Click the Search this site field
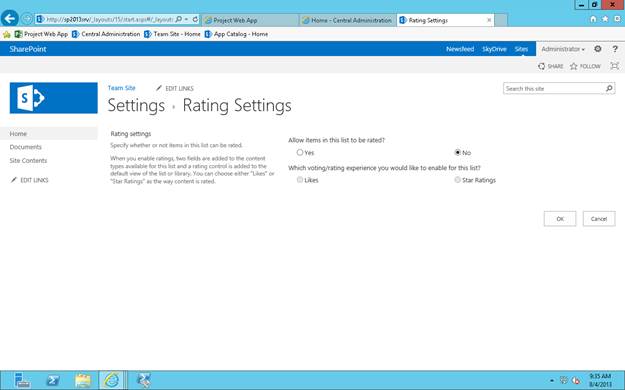Viewport: 625px width, 390px height. (554, 89)
